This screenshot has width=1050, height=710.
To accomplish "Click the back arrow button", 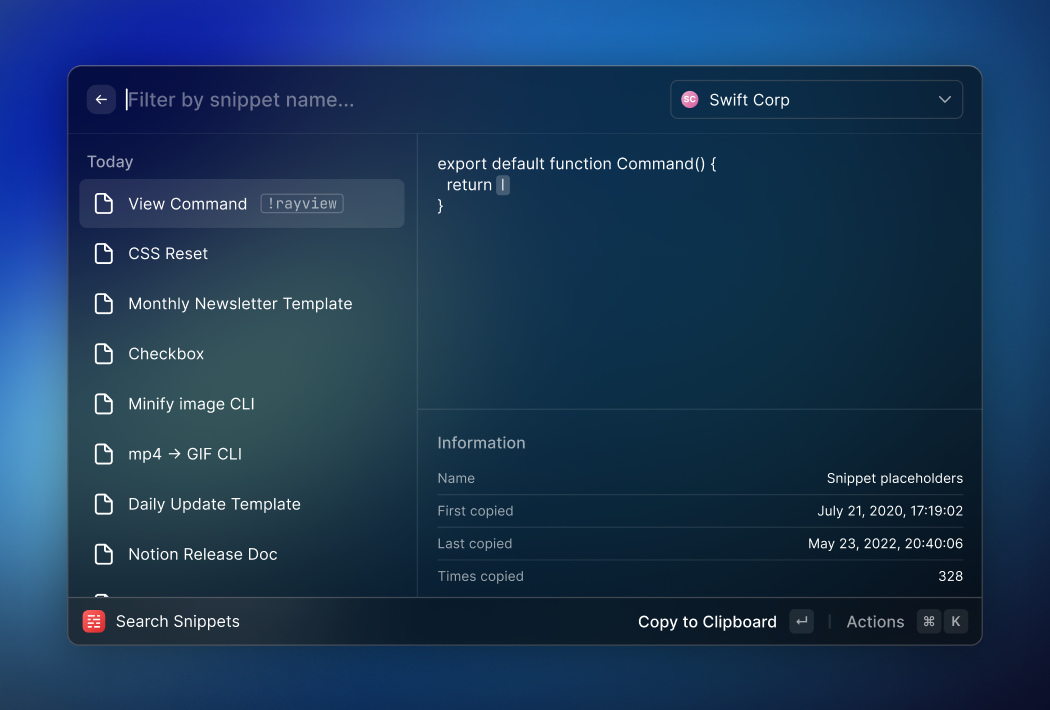I will point(101,100).
